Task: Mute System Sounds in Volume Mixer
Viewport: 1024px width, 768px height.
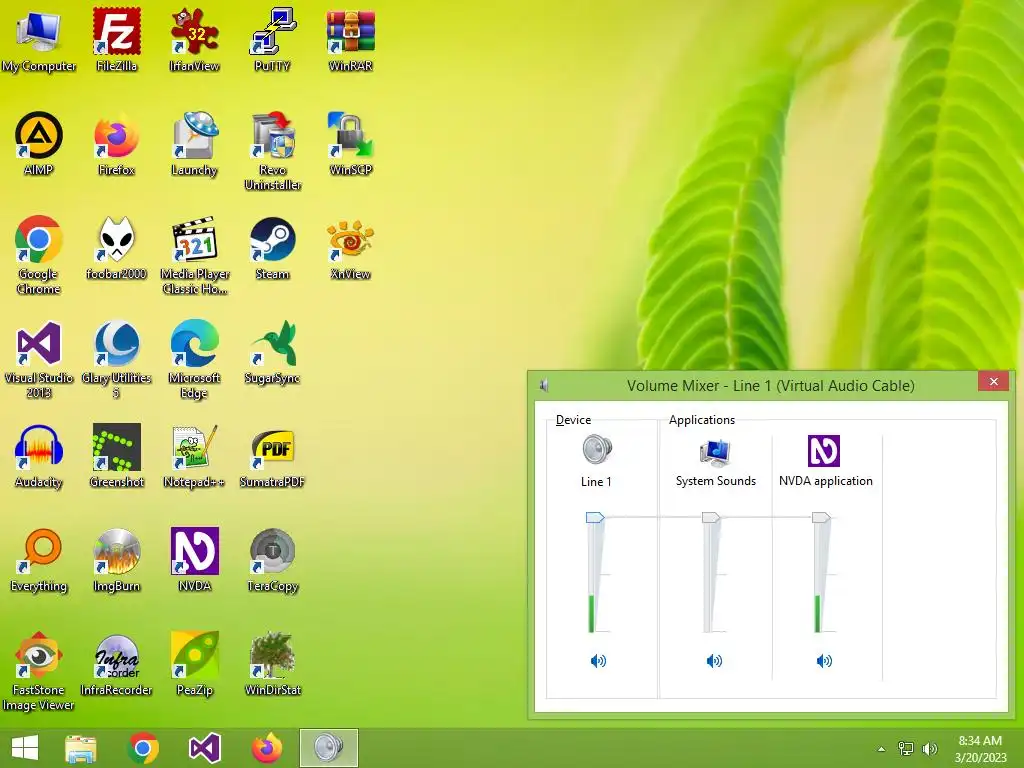Action: pyautogui.click(x=714, y=661)
